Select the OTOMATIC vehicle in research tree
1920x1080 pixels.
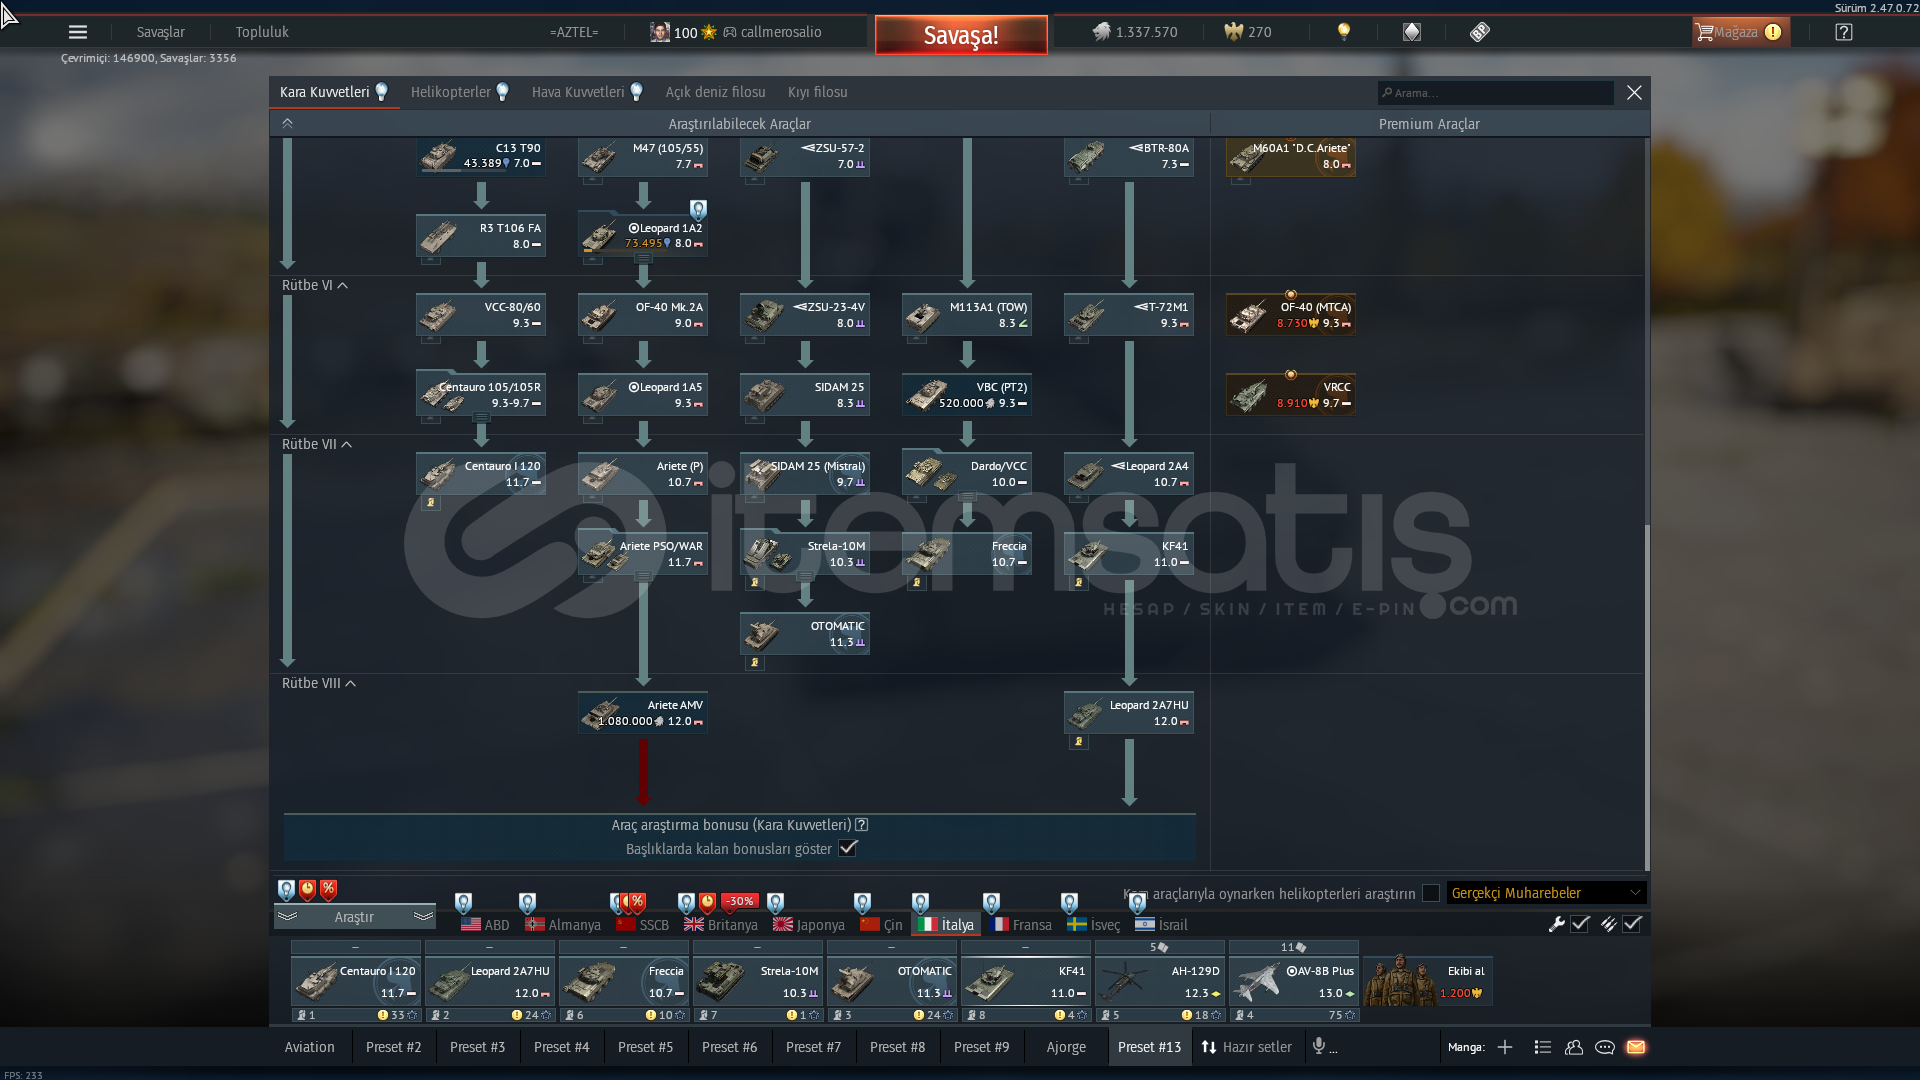[x=805, y=634]
